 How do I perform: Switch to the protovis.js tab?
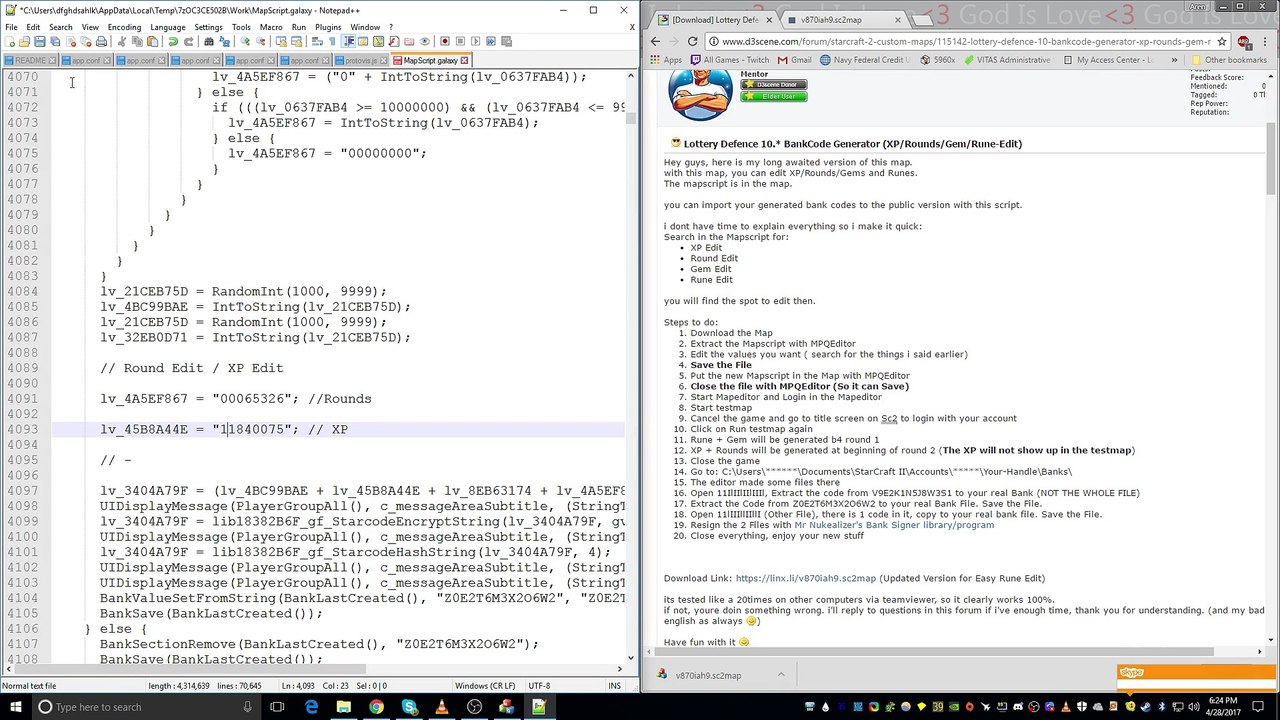click(x=361, y=60)
